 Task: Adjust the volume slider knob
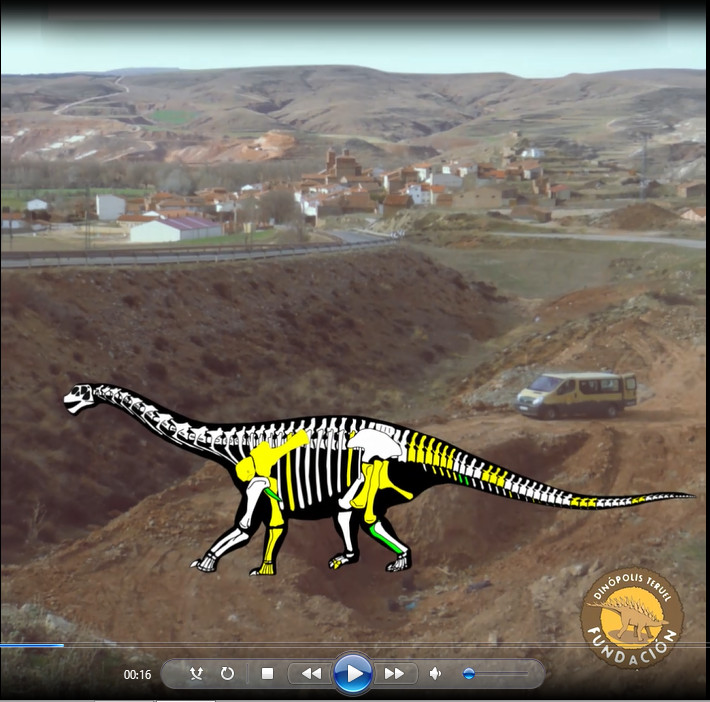[x=469, y=674]
